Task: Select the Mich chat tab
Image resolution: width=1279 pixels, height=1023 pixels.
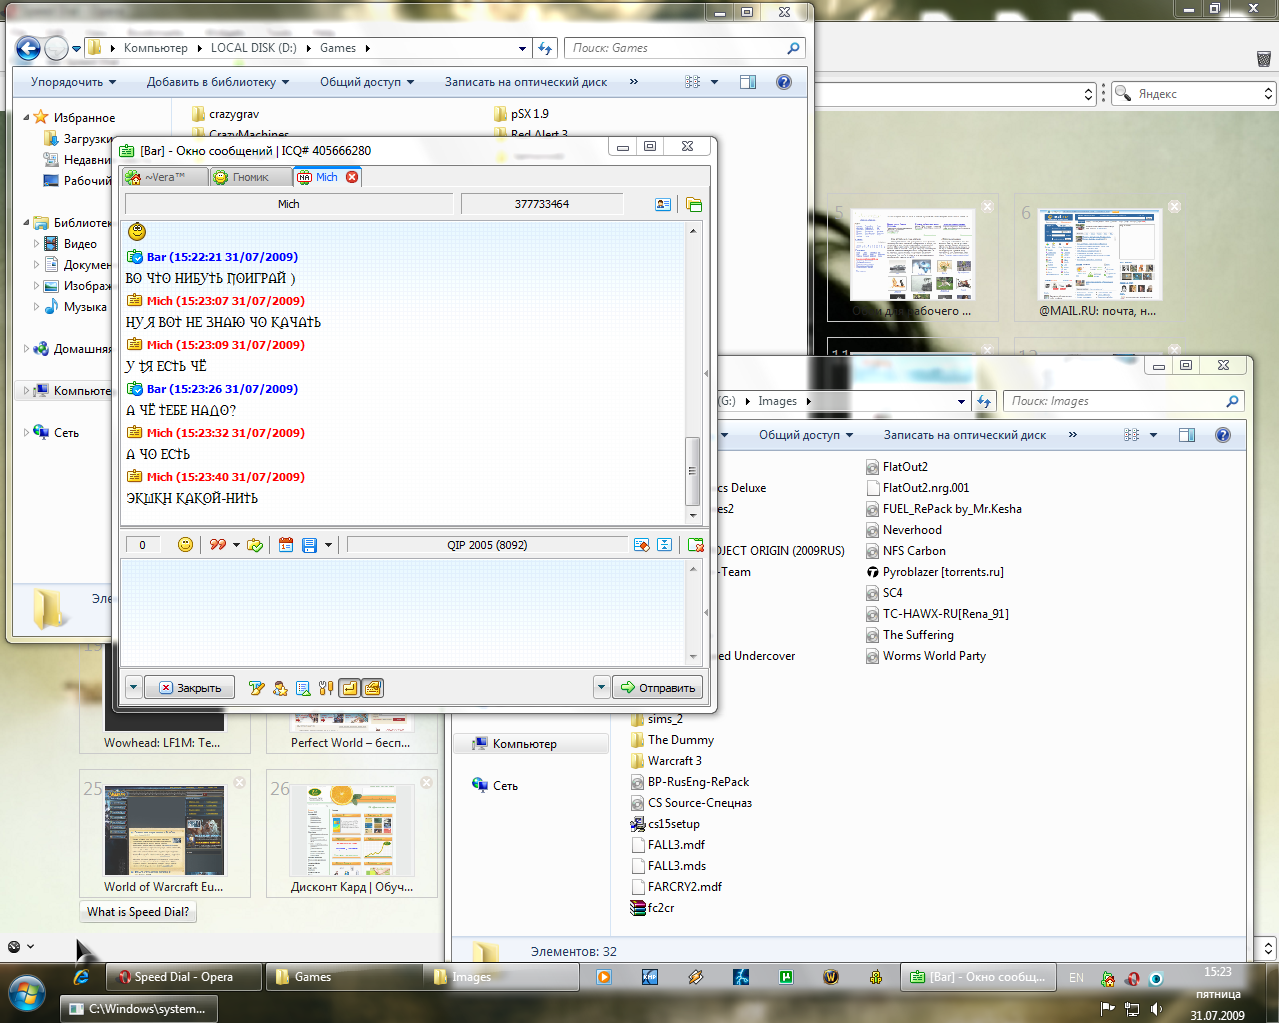Action: pos(327,177)
